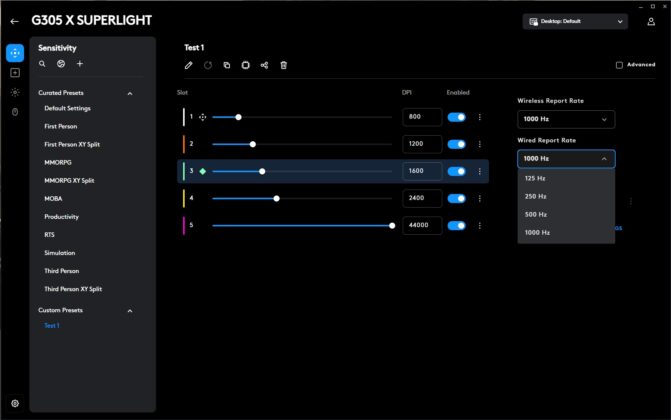
Task: Open slot 5 more options menu
Action: point(480,226)
